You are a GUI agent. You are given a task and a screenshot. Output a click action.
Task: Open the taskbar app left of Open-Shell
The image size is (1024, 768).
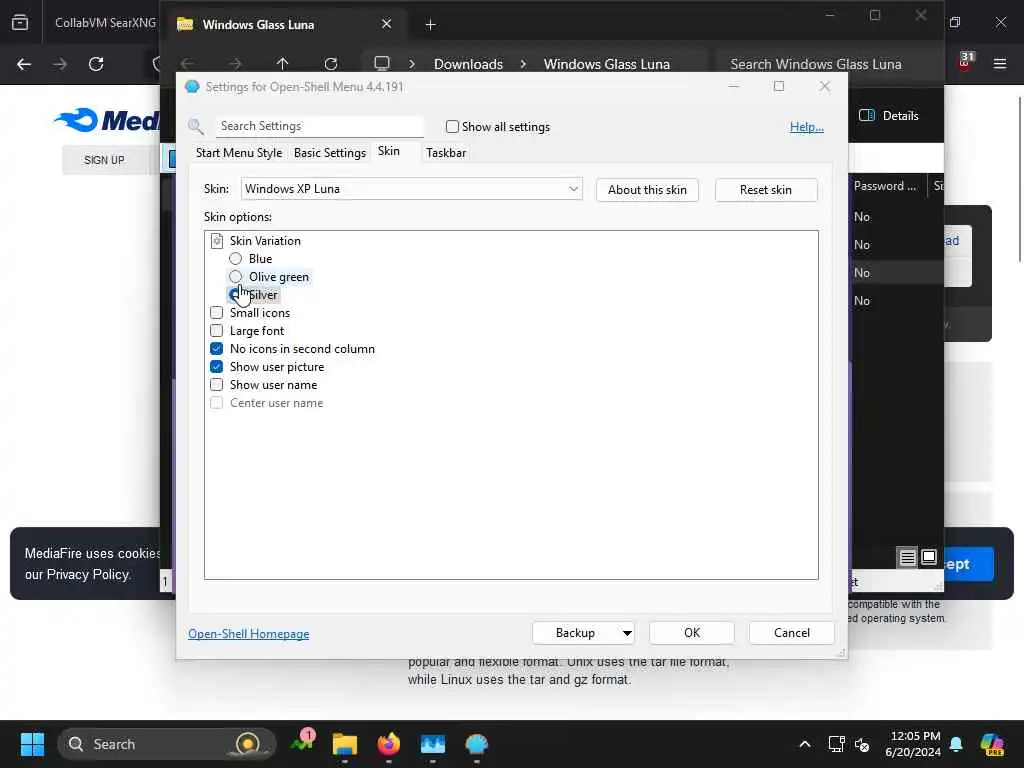(432, 744)
